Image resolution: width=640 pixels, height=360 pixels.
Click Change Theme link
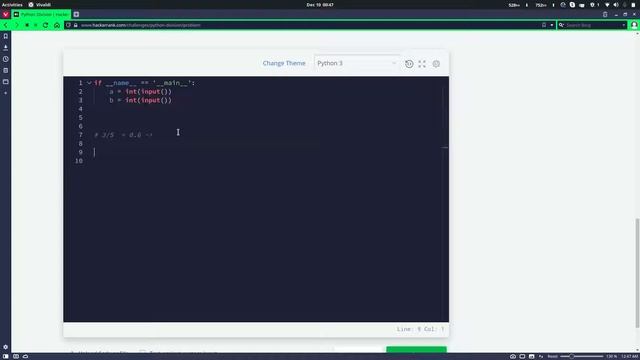point(284,63)
